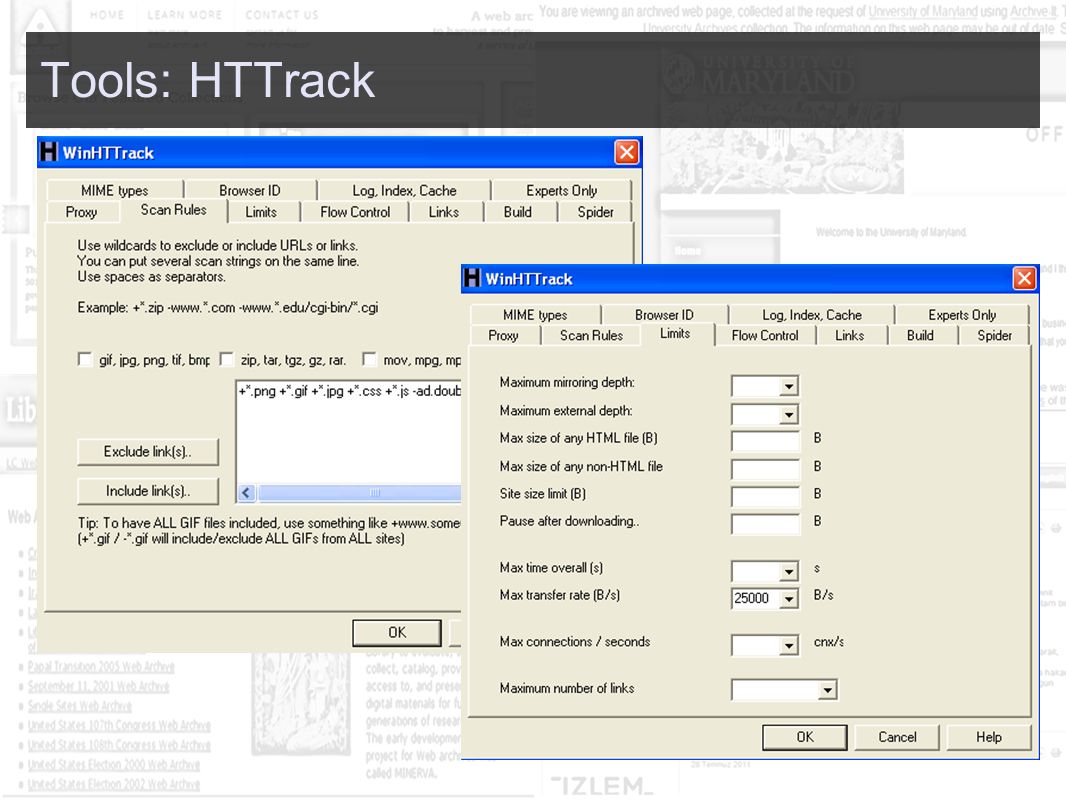Click CONTACT US in the background page header
This screenshot has height=800, width=1066.
[x=281, y=14]
